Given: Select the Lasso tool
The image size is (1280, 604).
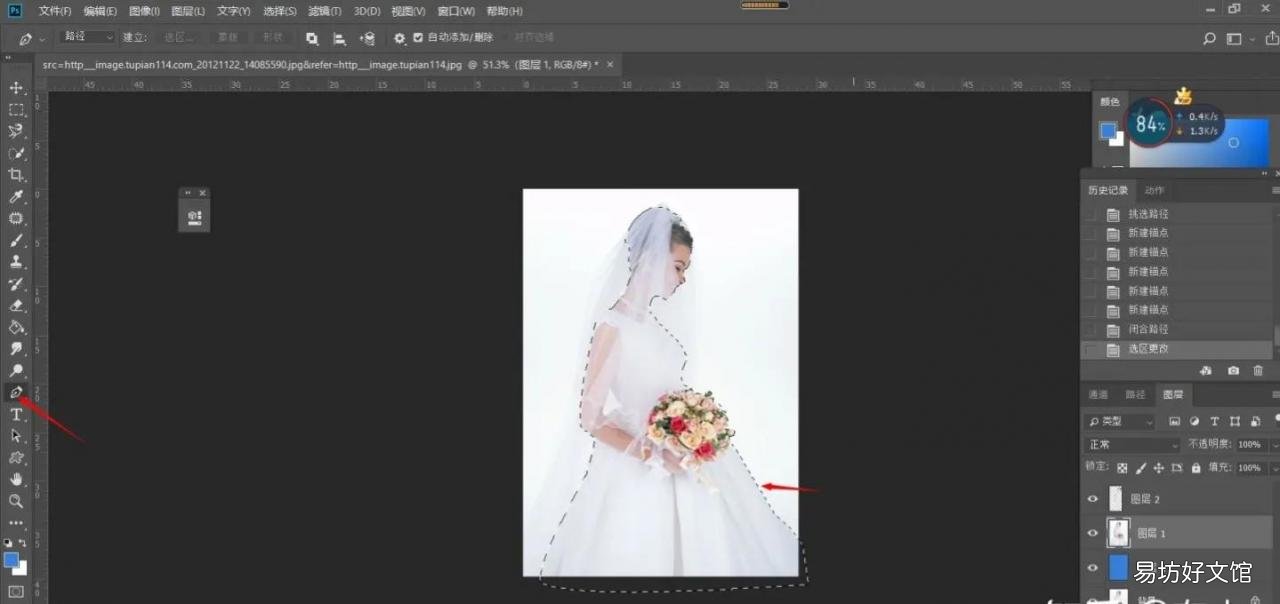Looking at the screenshot, I should [x=16, y=131].
